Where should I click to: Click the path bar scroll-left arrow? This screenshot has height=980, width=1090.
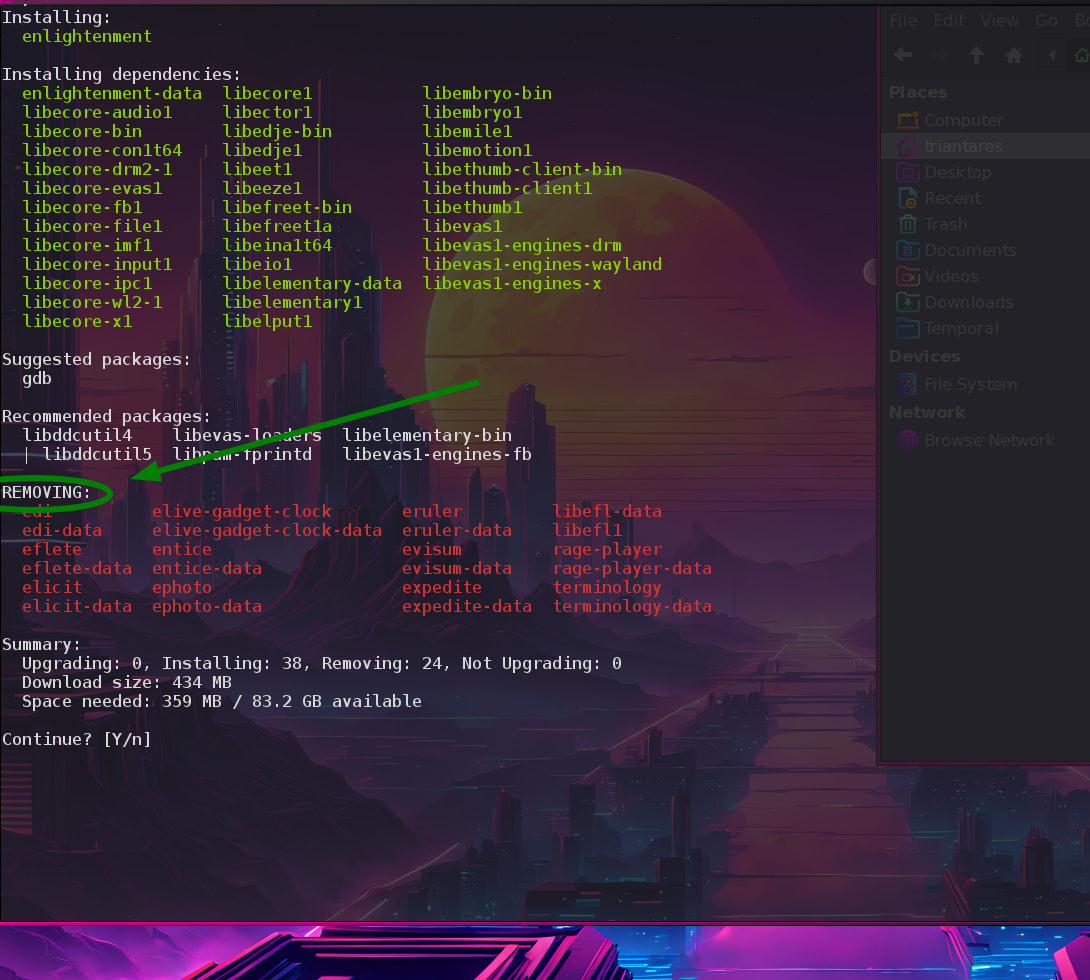[x=1051, y=55]
